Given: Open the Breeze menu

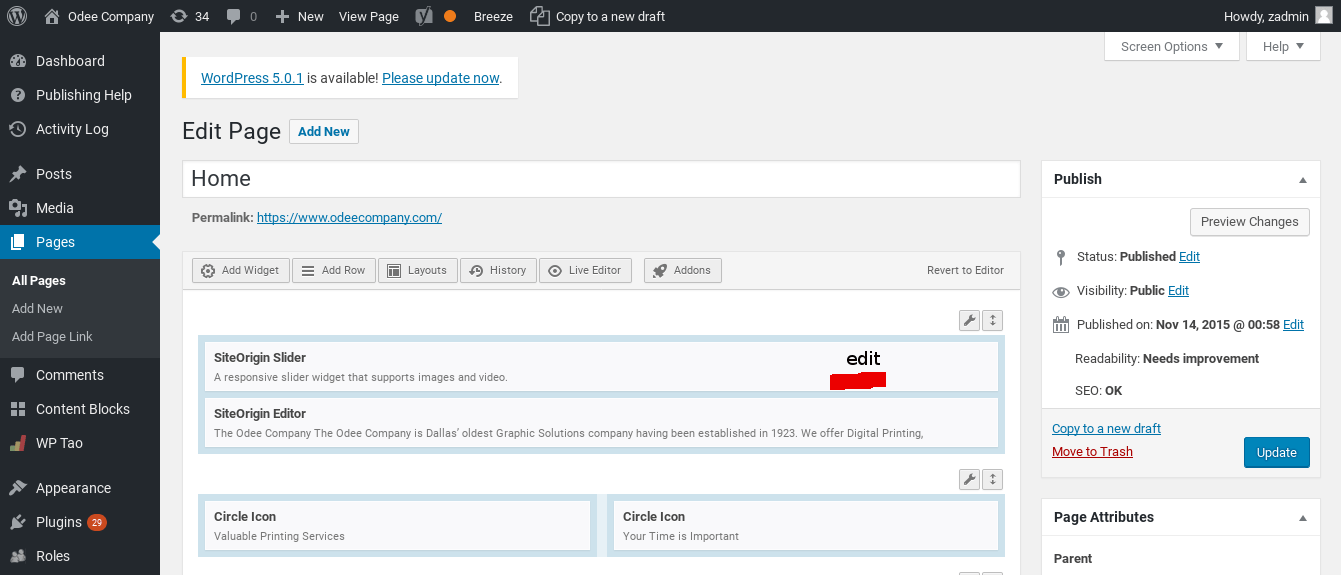Looking at the screenshot, I should [x=493, y=16].
